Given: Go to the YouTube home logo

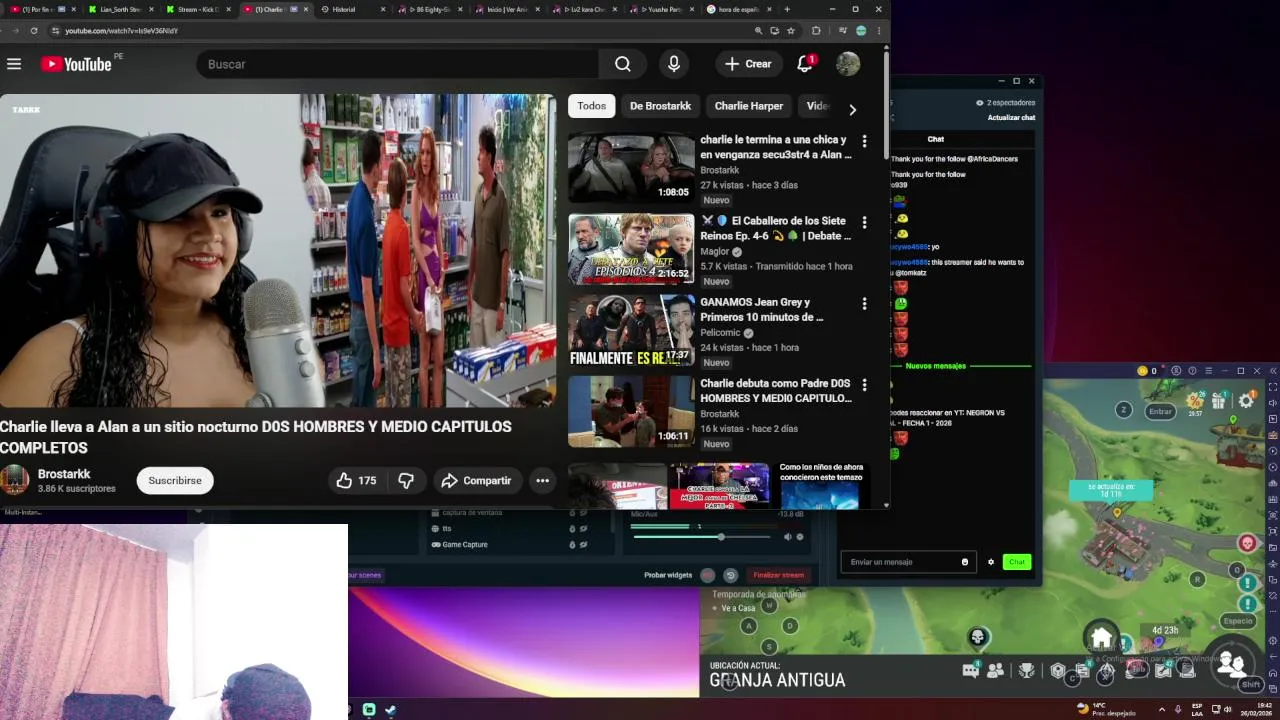Looking at the screenshot, I should tap(76, 64).
